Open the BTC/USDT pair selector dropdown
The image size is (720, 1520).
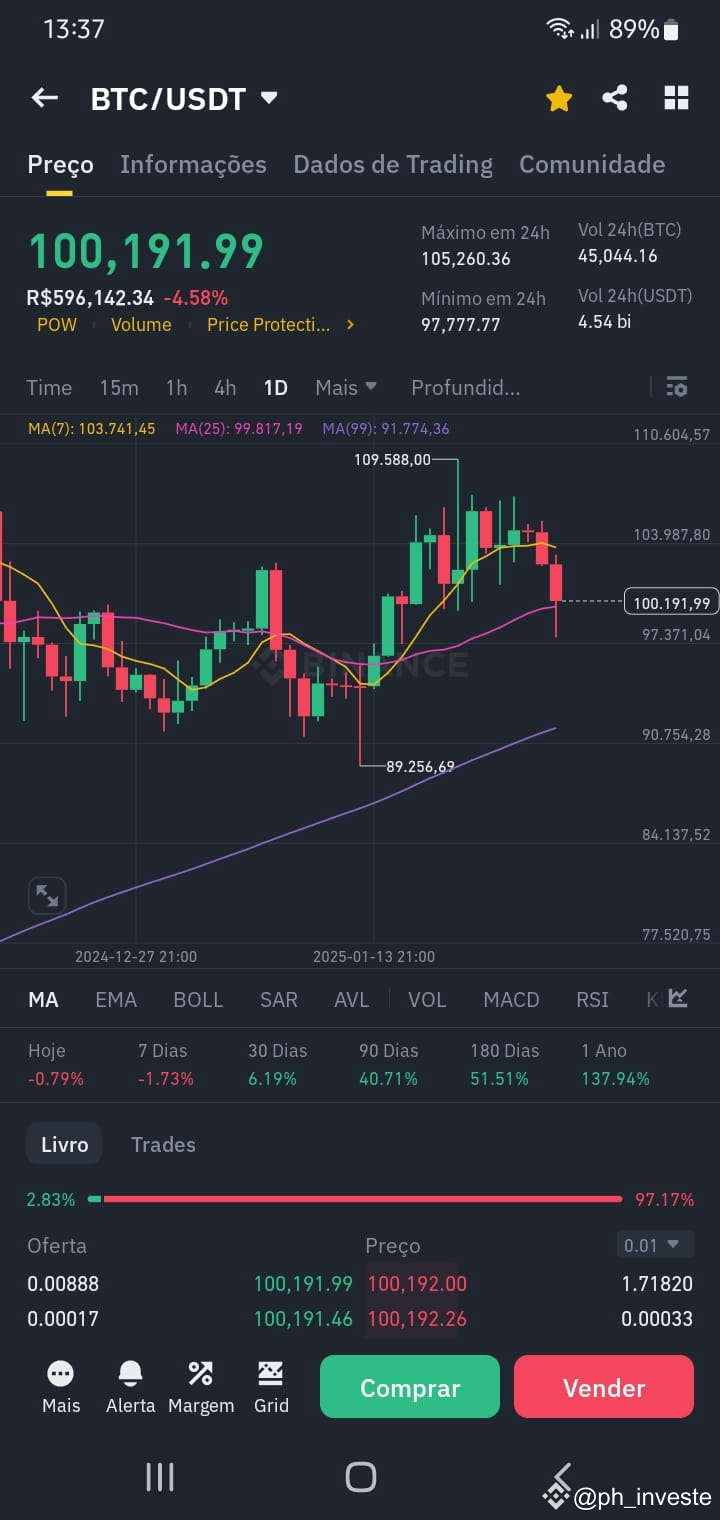(268, 97)
